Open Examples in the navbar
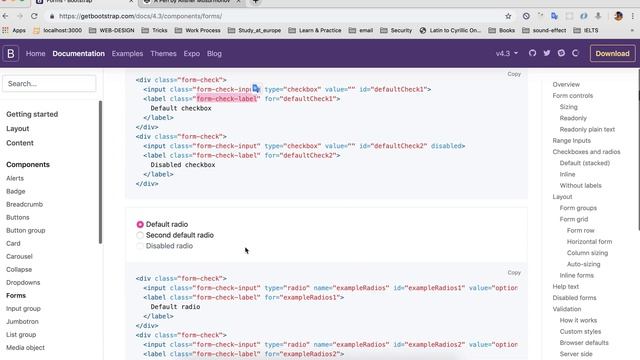Screen dimensions: 640x360 tap(127, 53)
